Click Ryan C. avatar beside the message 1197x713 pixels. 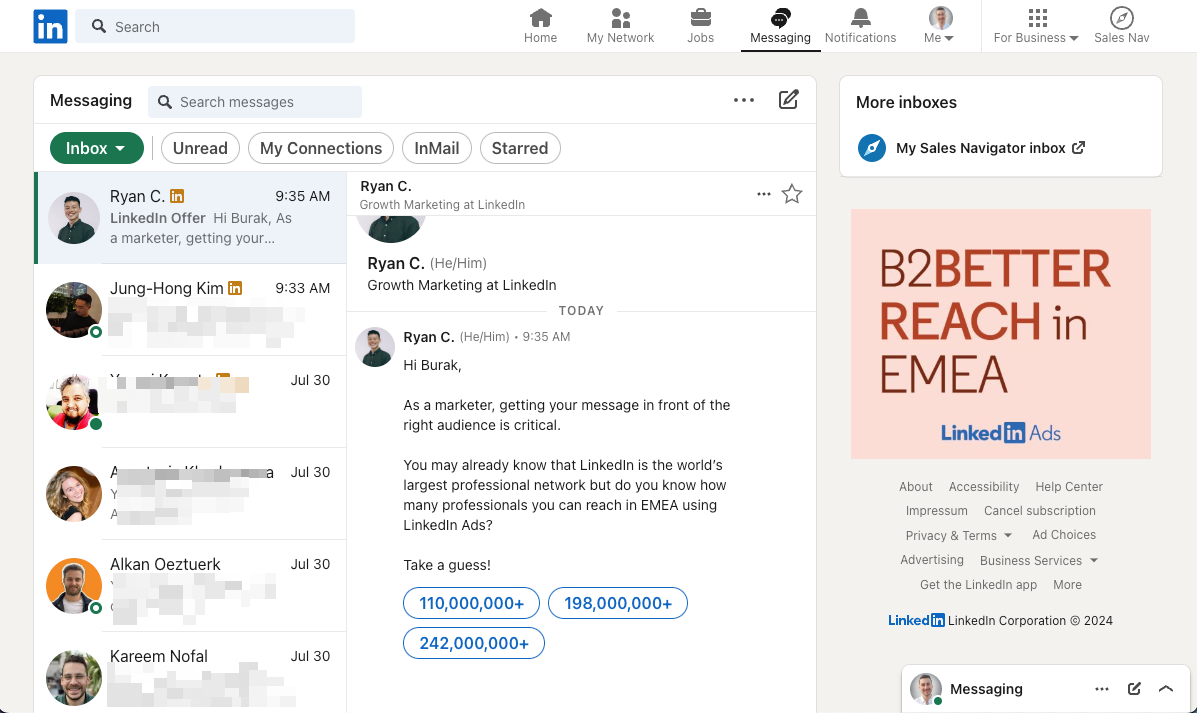pyautogui.click(x=375, y=347)
